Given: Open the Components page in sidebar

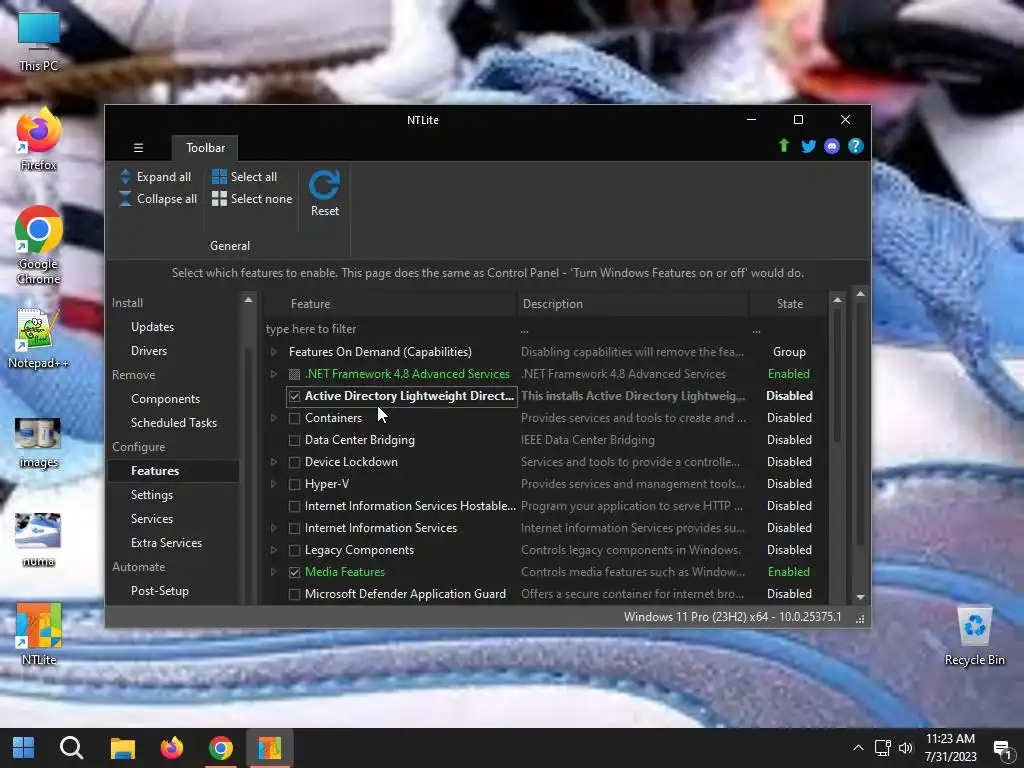Looking at the screenshot, I should coord(165,398).
